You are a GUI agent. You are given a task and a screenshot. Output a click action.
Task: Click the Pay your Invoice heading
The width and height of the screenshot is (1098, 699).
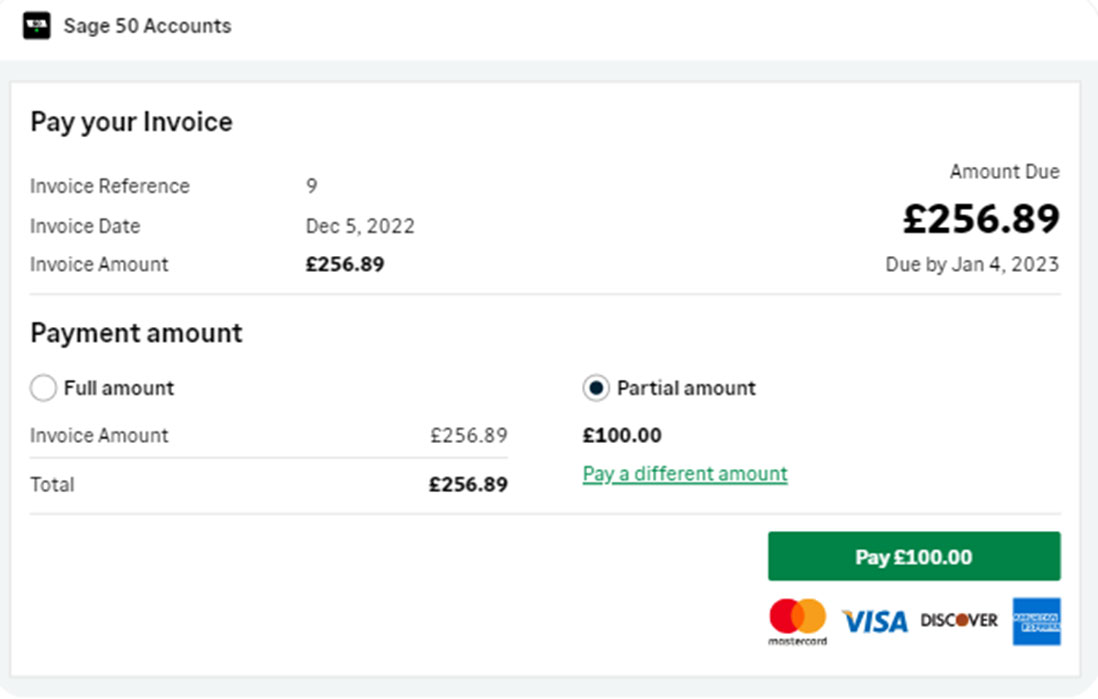pyautogui.click(x=132, y=122)
